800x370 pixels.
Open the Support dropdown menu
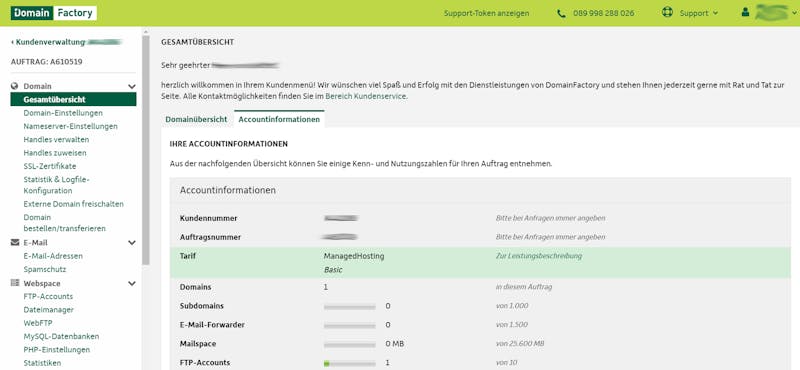coord(698,13)
